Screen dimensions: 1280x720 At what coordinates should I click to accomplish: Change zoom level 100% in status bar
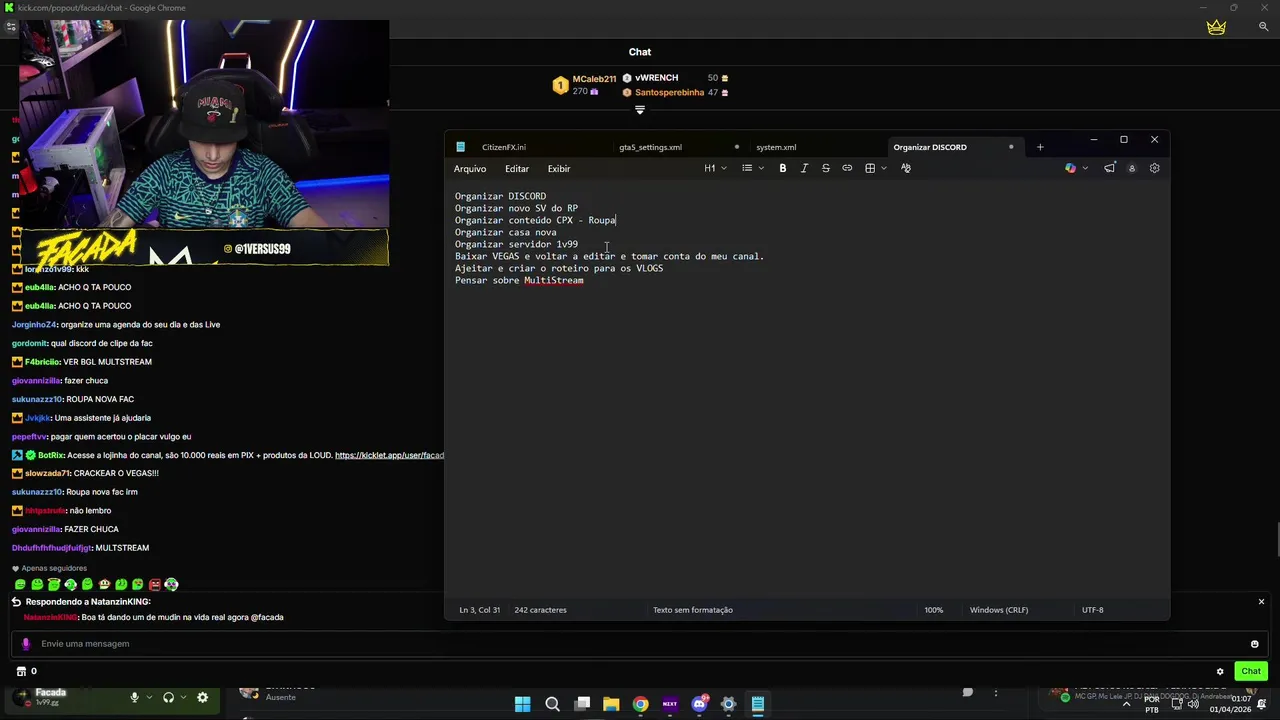point(934,610)
